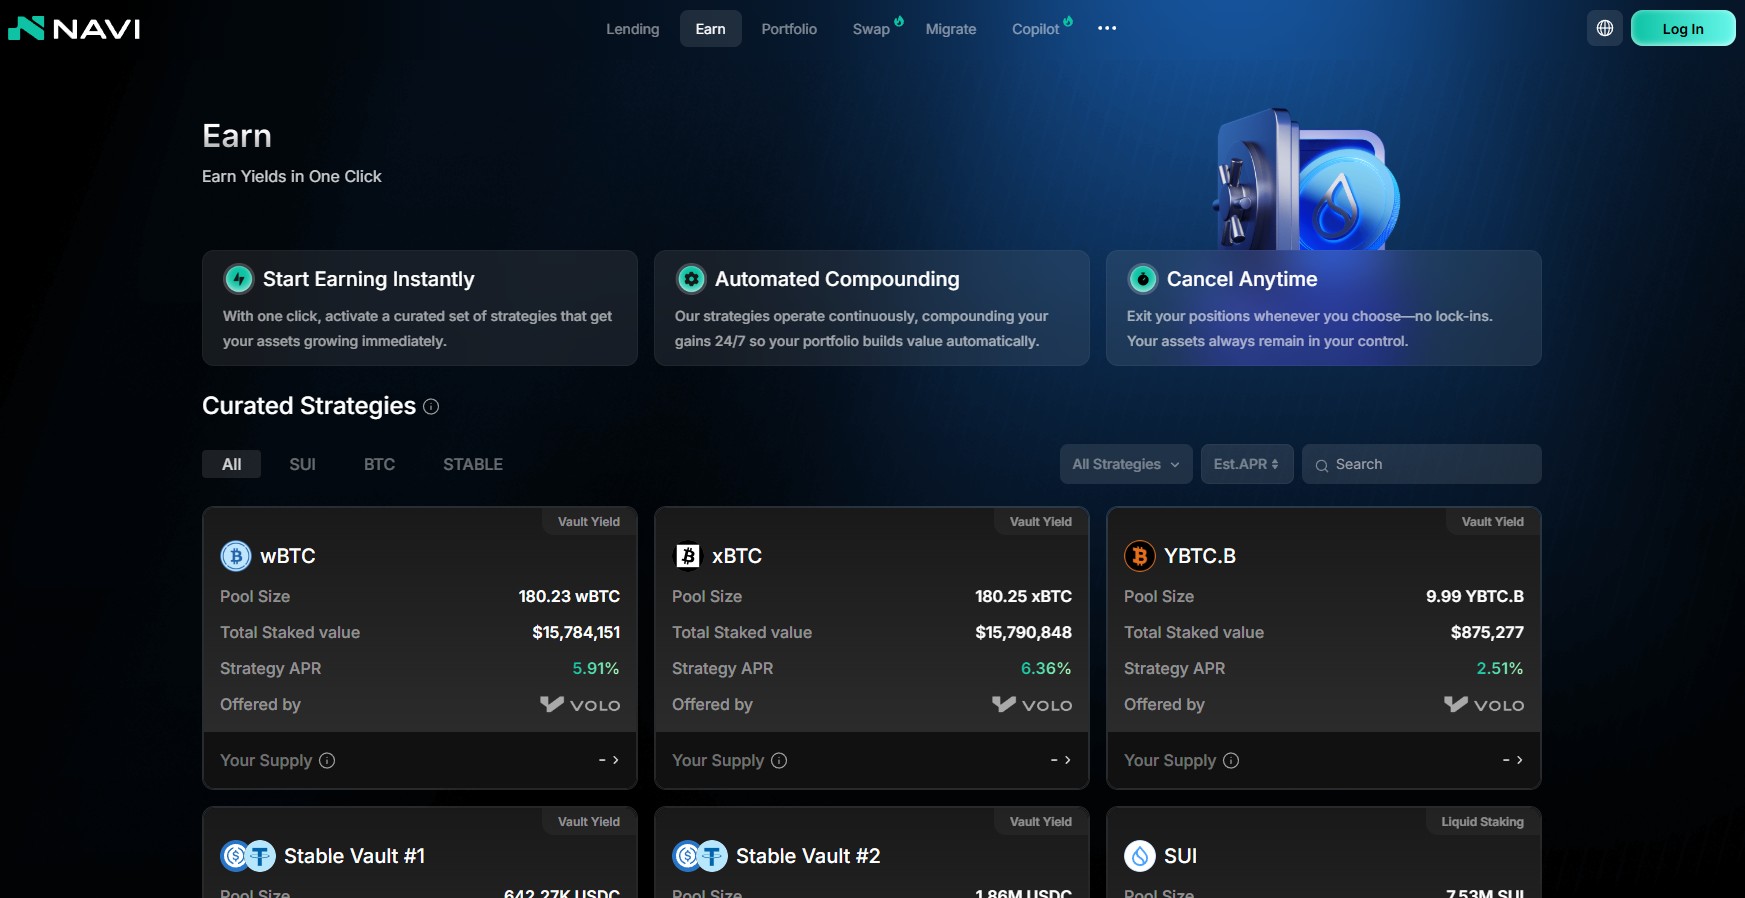Select the All filter tab

(231, 464)
